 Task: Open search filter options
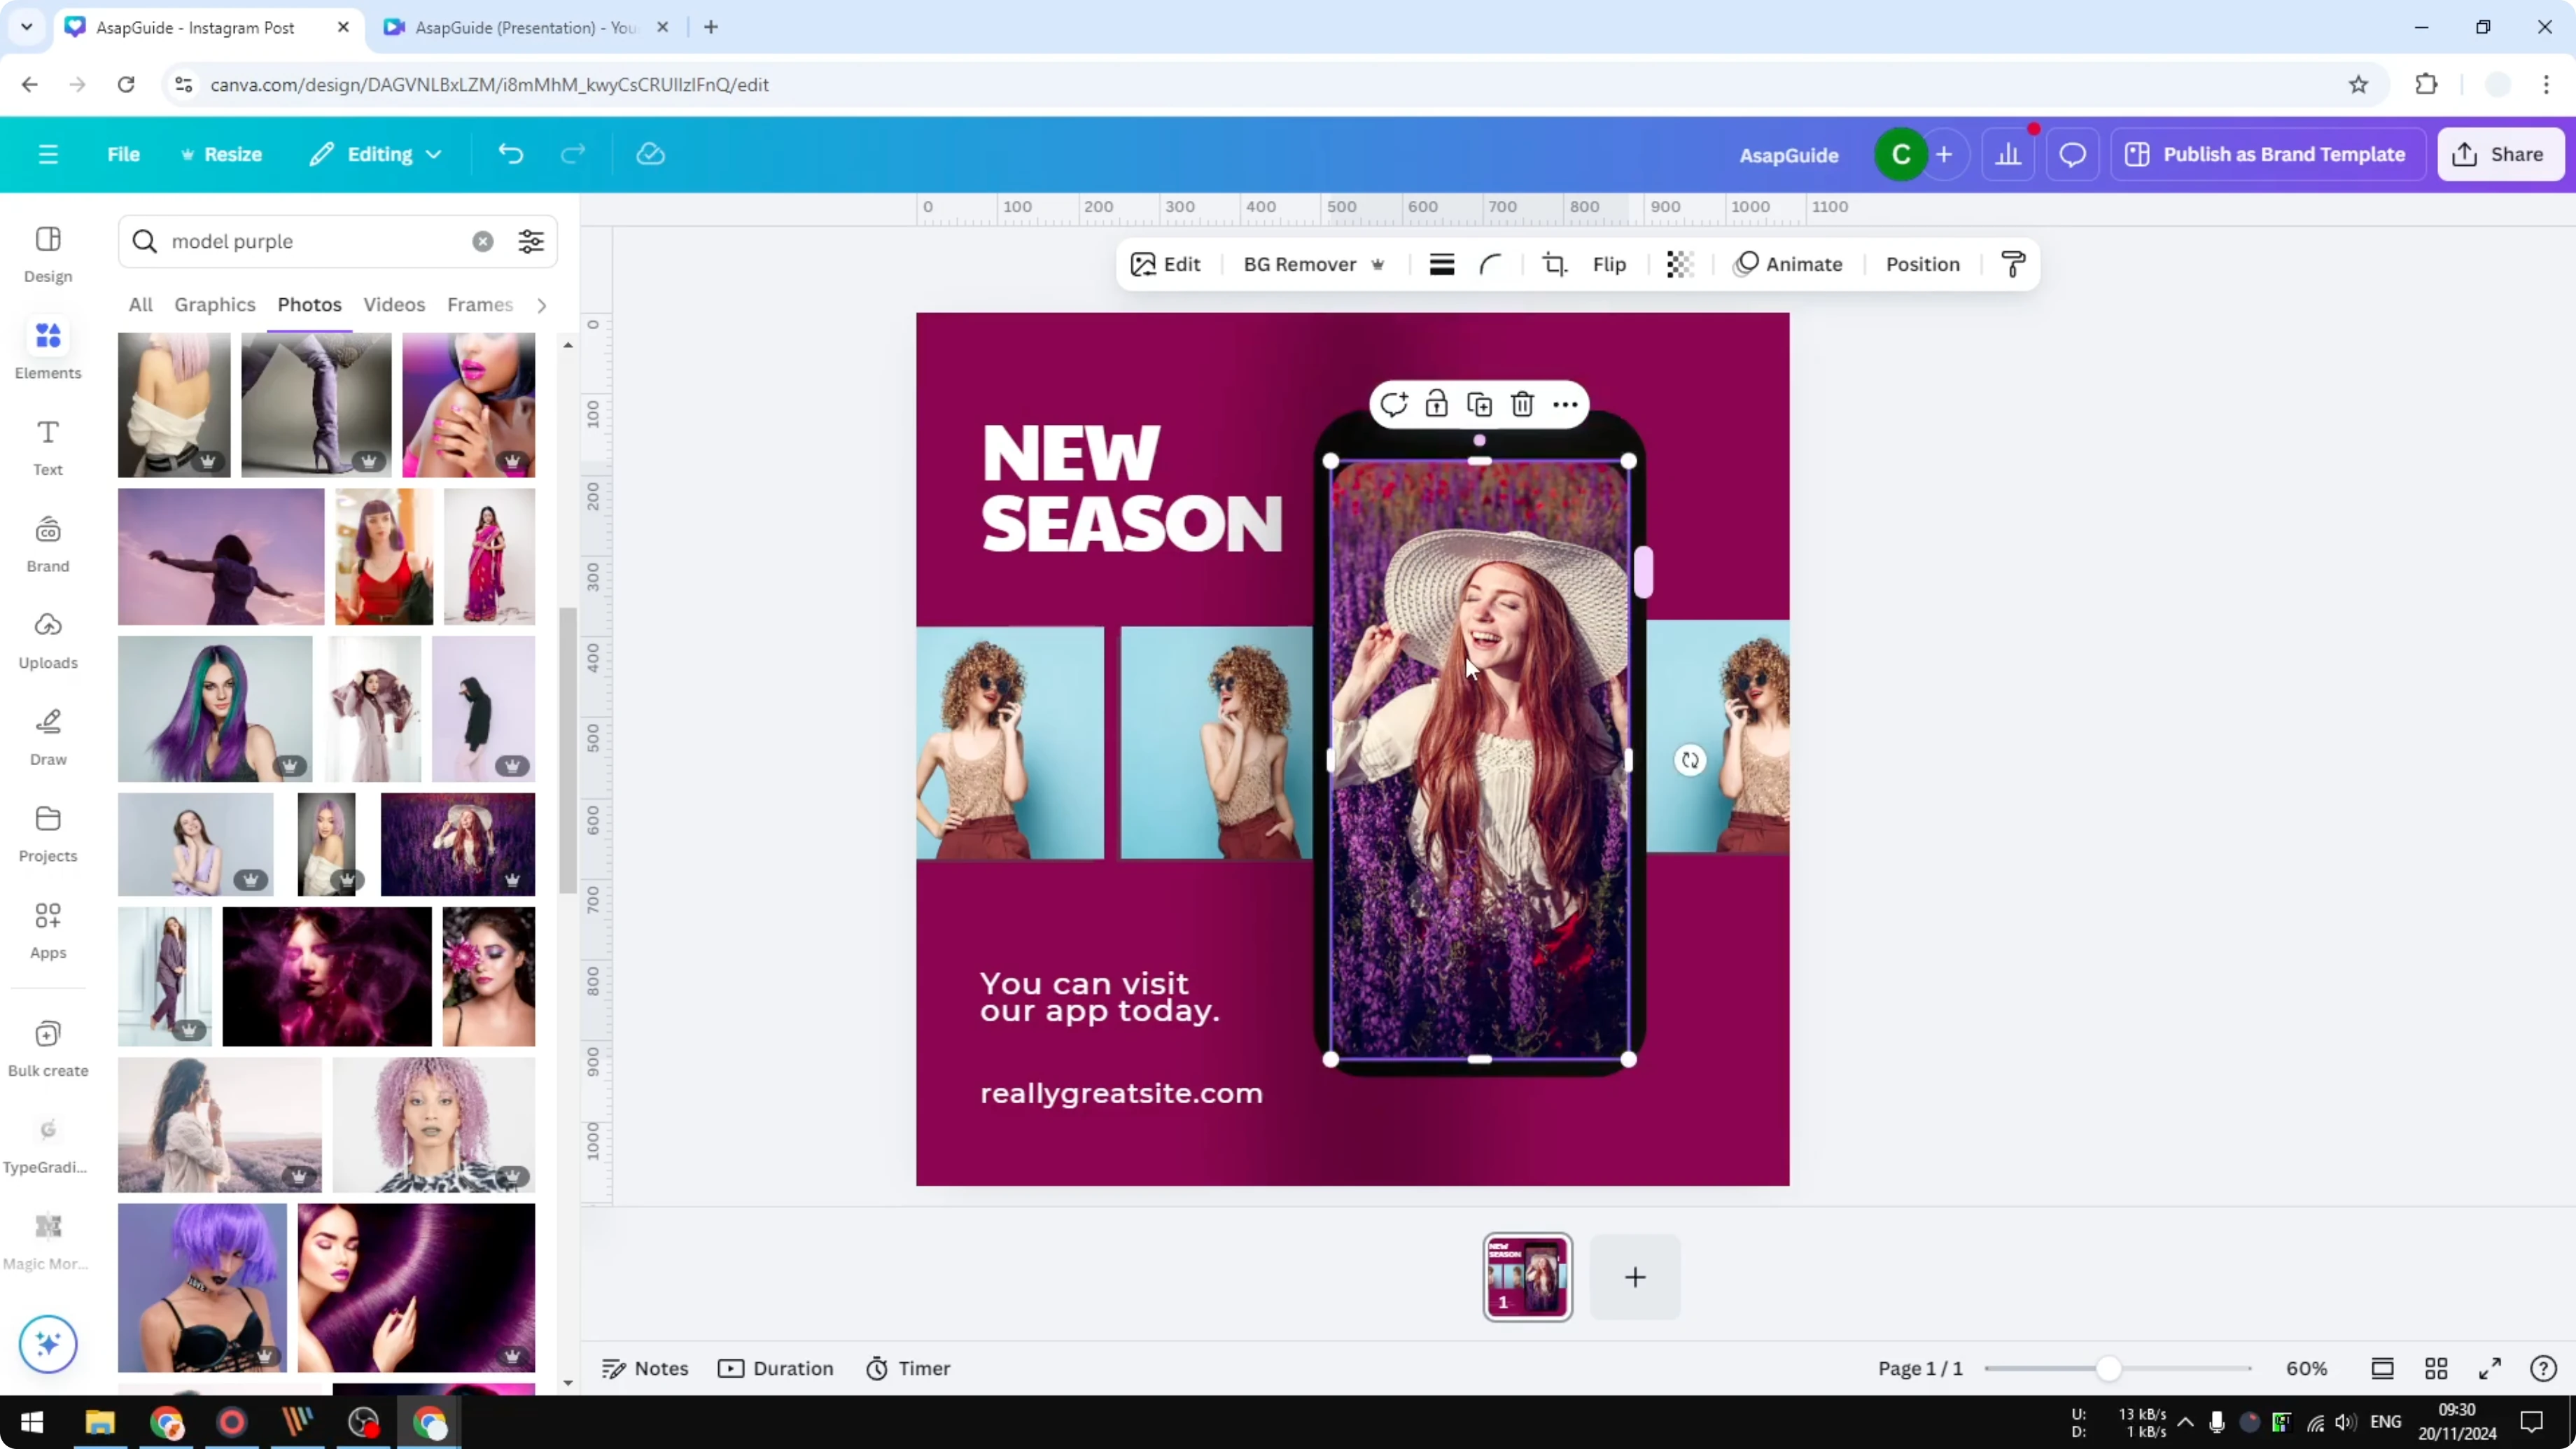530,241
